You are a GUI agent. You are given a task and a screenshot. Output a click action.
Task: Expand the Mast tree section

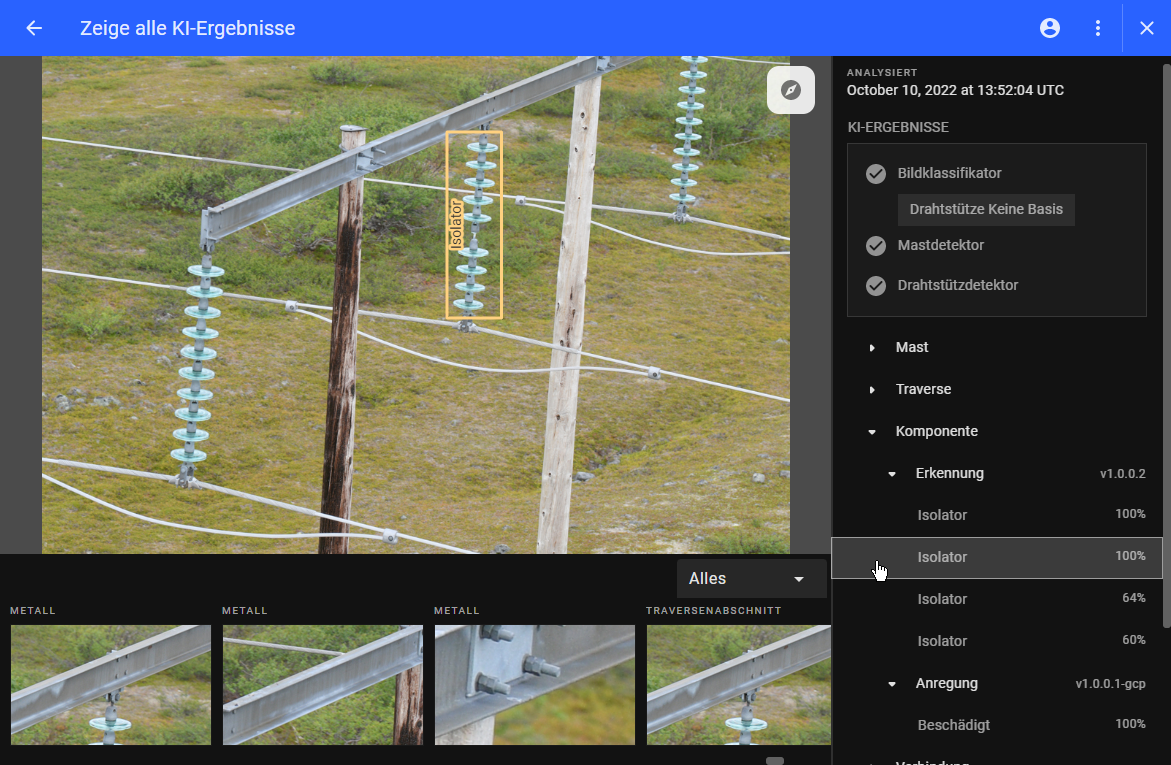click(872, 348)
